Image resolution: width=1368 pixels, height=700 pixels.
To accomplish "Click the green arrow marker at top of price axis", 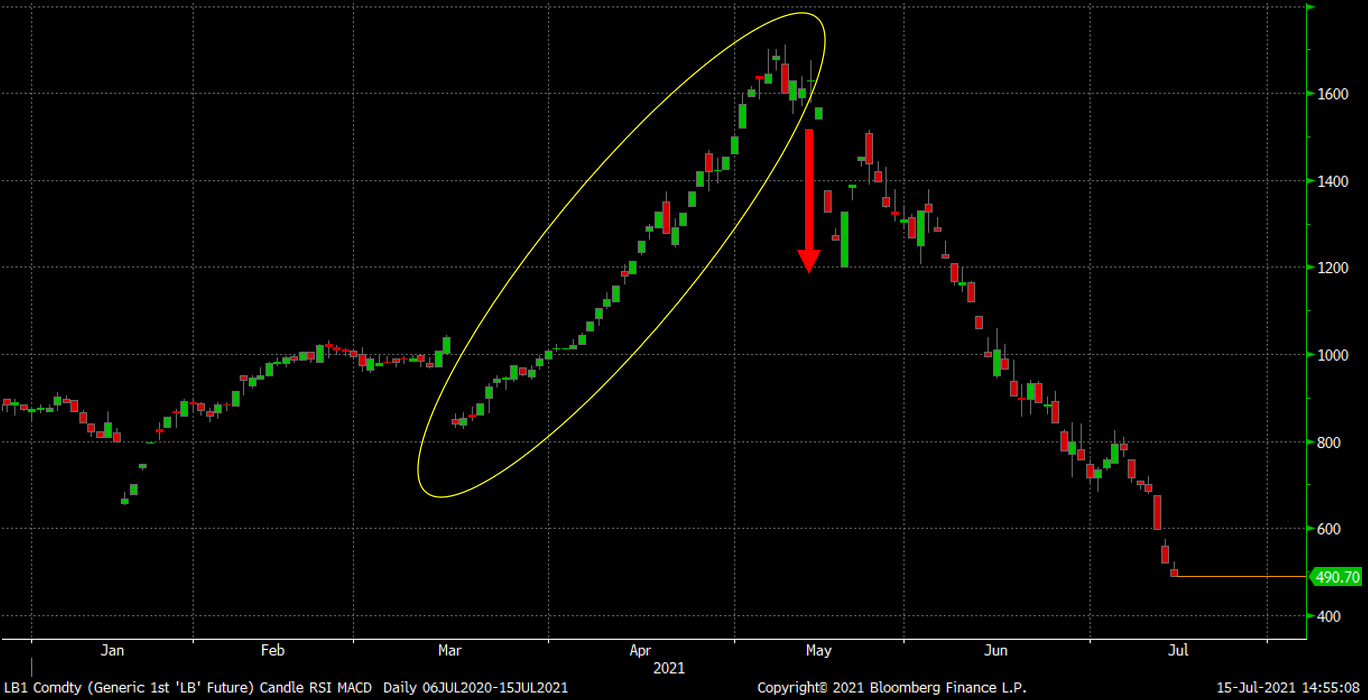I will [x=1310, y=7].
